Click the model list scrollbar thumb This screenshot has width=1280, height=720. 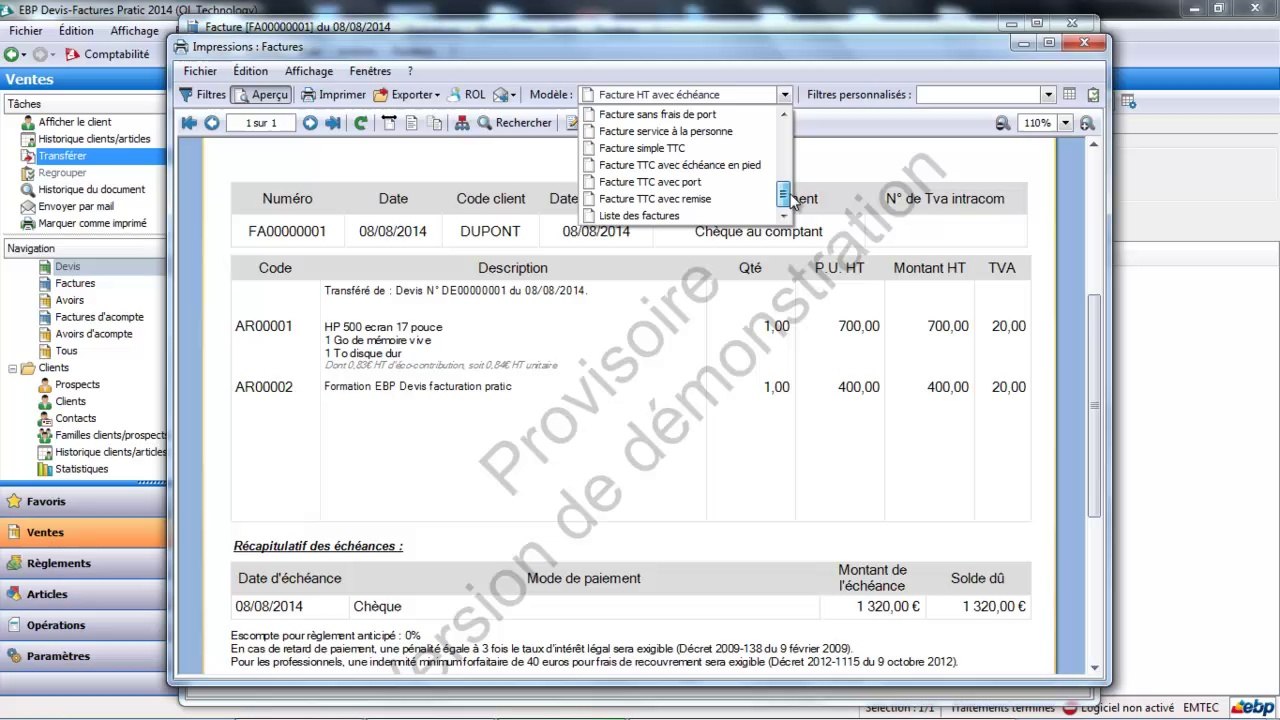pyautogui.click(x=784, y=193)
